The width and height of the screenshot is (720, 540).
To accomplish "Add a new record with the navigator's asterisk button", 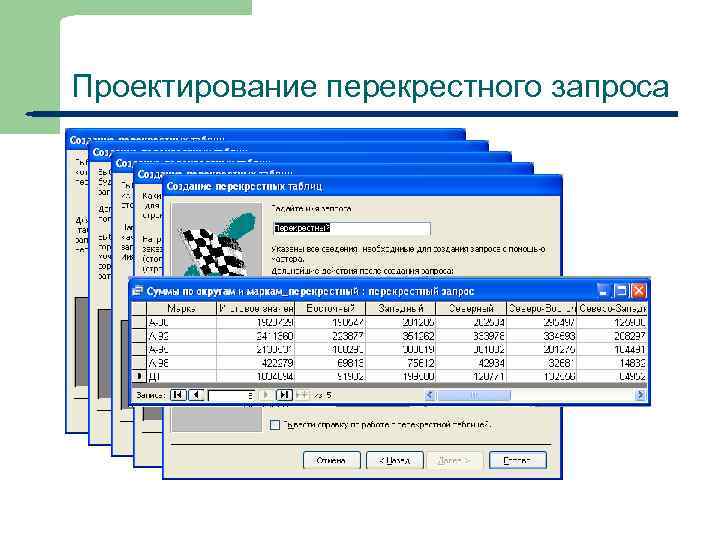I will pyautogui.click(x=302, y=395).
